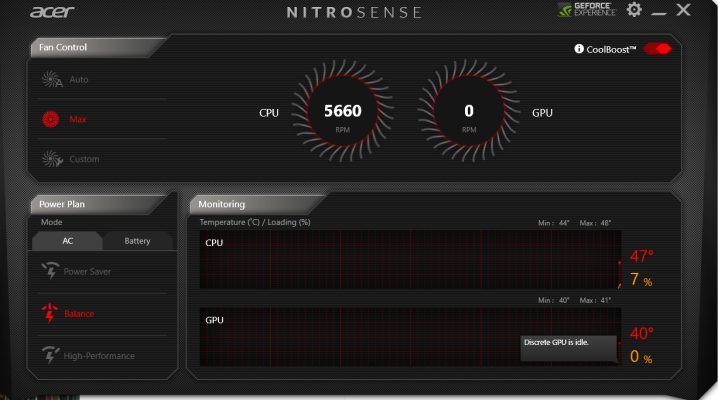Click the CPU load value 7 %

pyautogui.click(x=641, y=279)
